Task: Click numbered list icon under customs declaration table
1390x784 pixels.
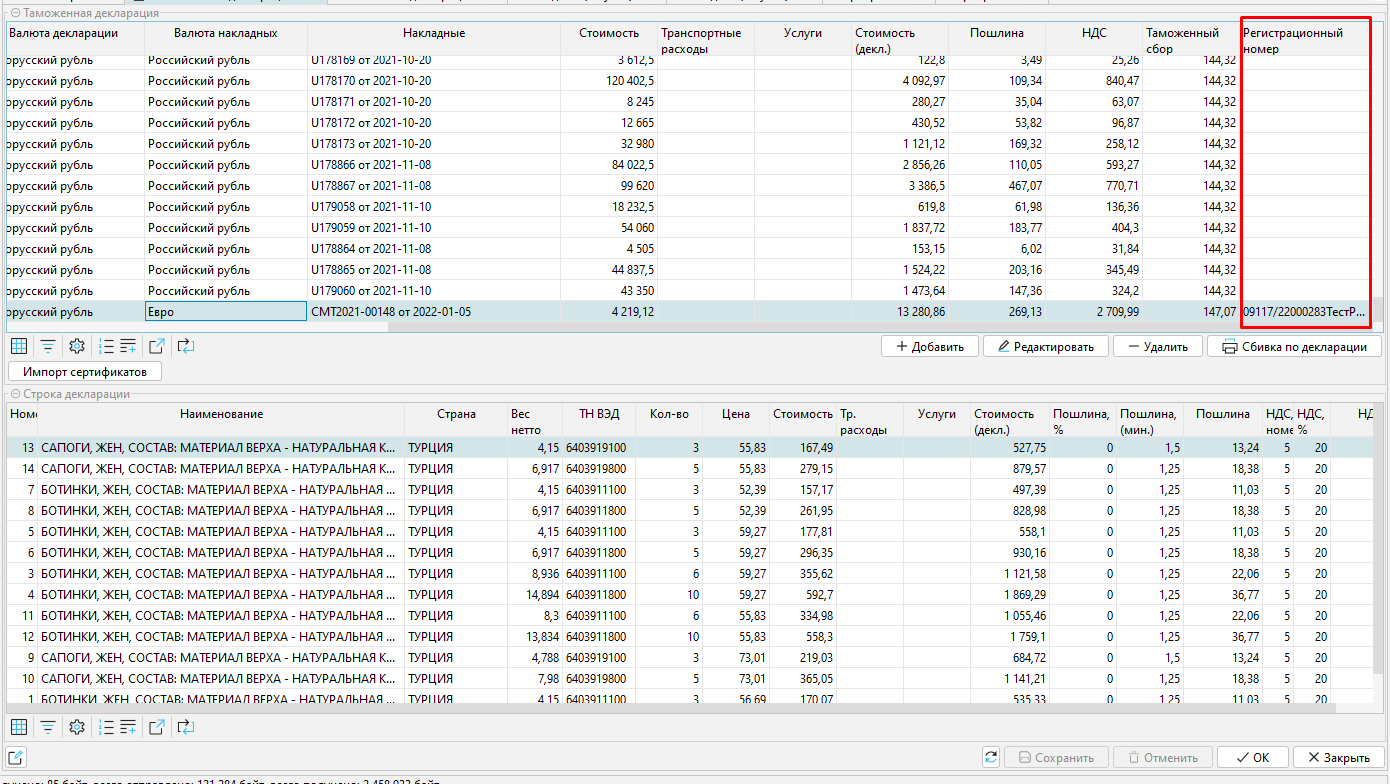Action: 107,347
